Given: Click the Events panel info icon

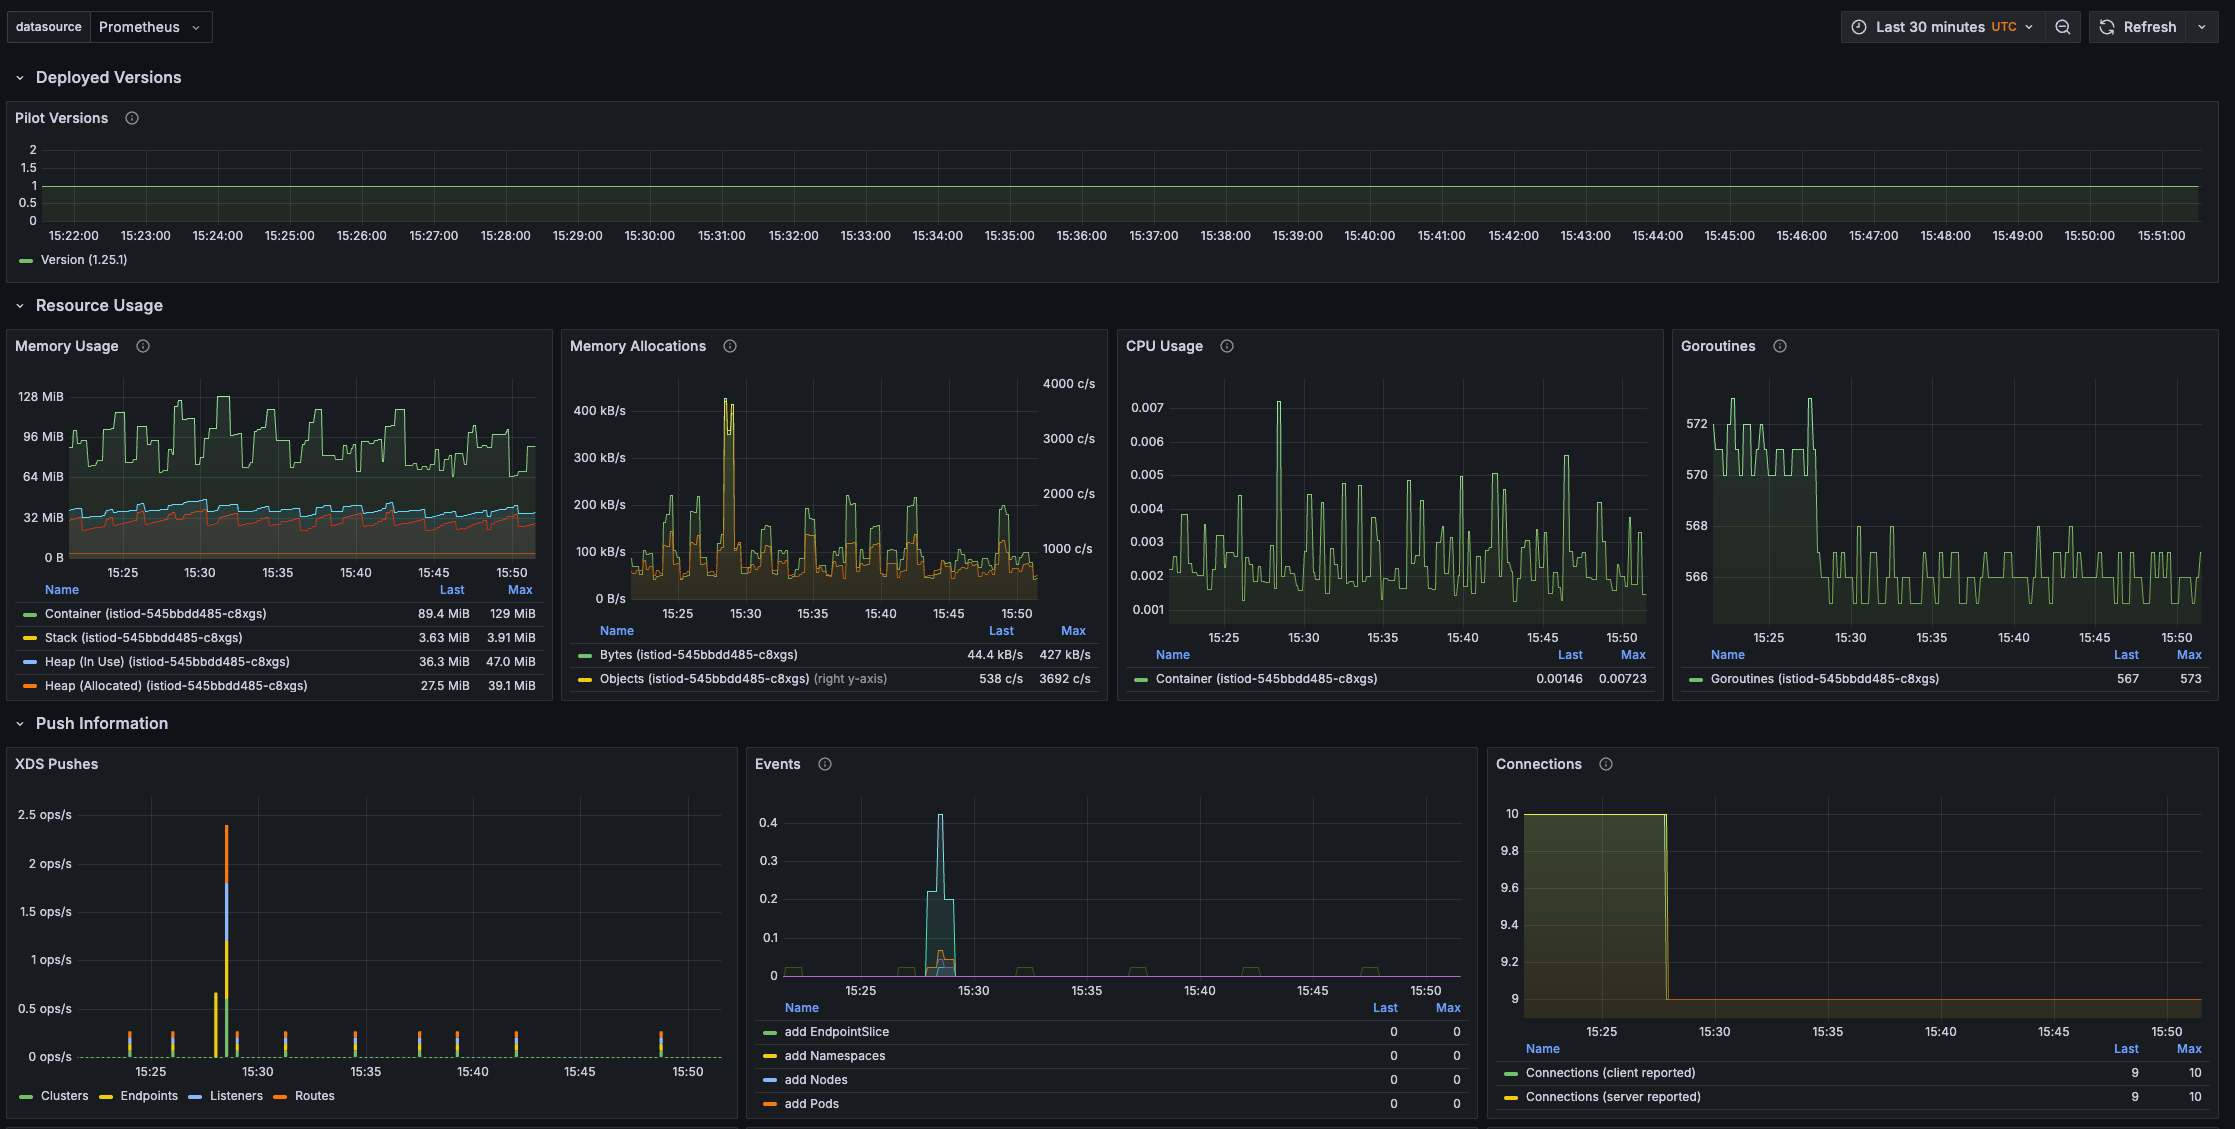Looking at the screenshot, I should (x=825, y=764).
